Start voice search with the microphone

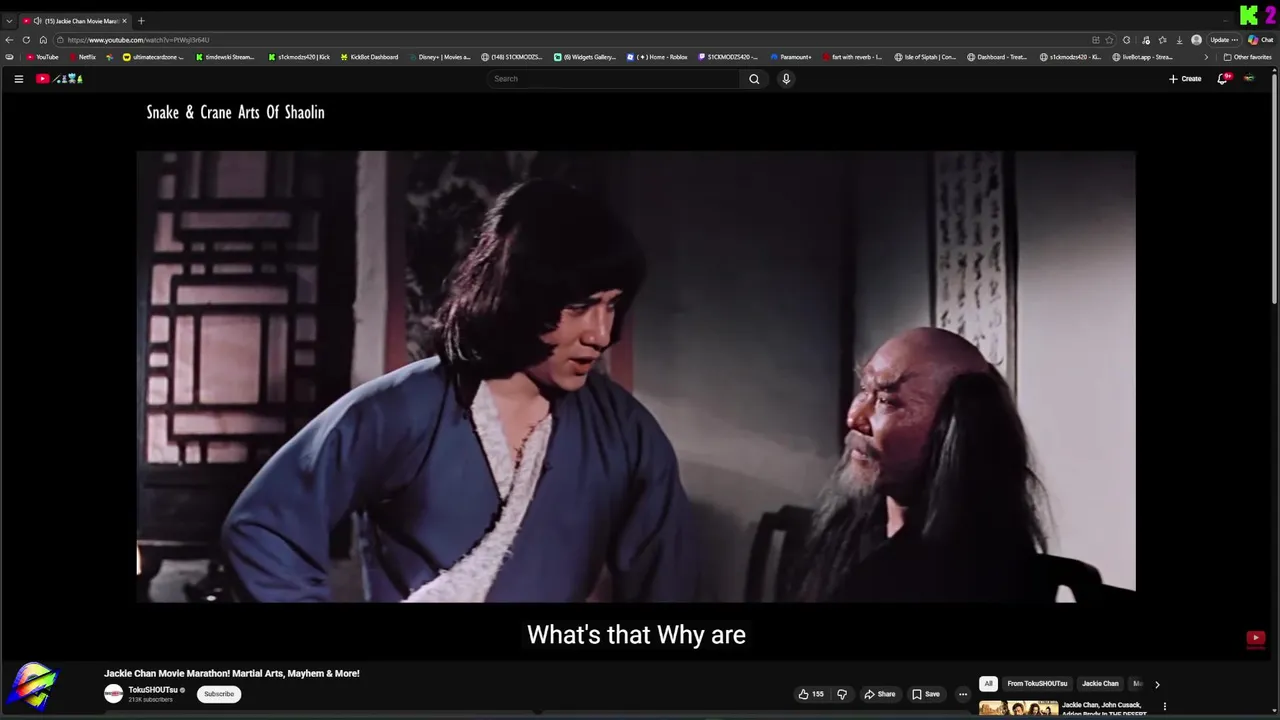(786, 79)
